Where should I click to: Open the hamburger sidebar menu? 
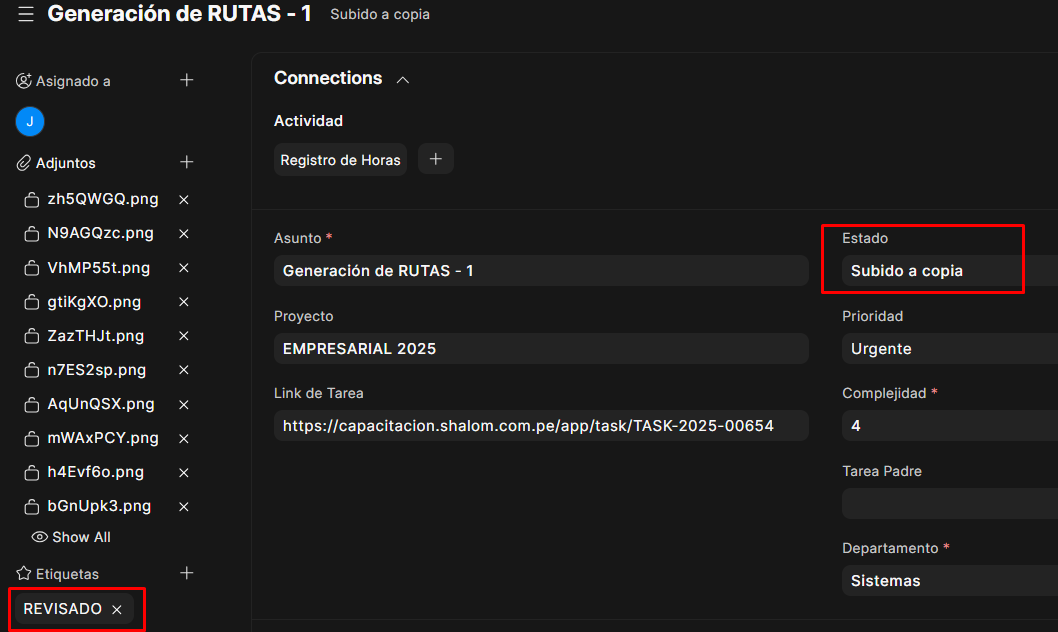[26, 15]
